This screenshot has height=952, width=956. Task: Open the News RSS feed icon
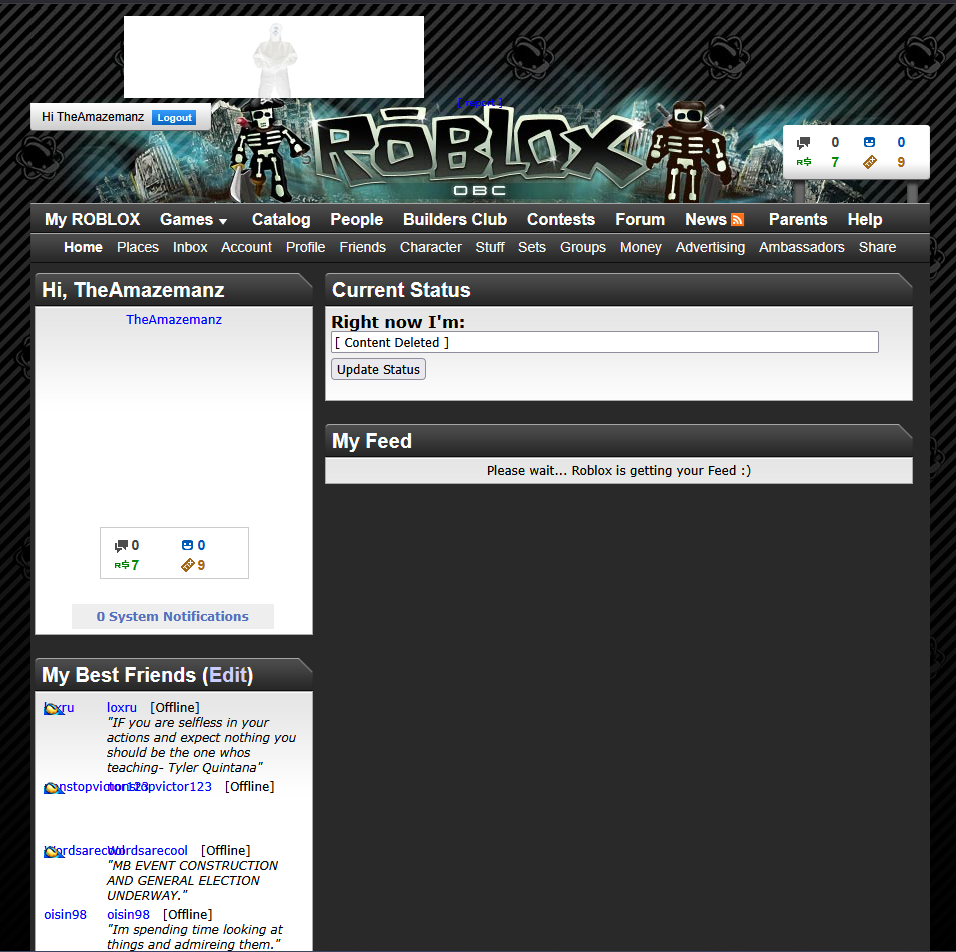click(x=738, y=220)
